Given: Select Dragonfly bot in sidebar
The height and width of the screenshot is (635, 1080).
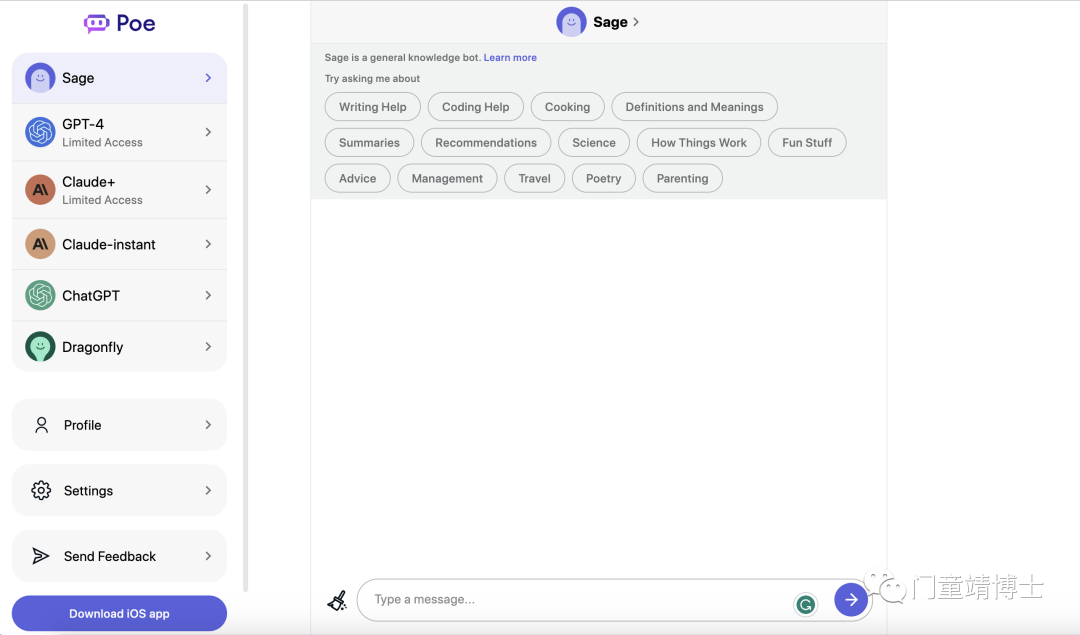Looking at the screenshot, I should 119,346.
